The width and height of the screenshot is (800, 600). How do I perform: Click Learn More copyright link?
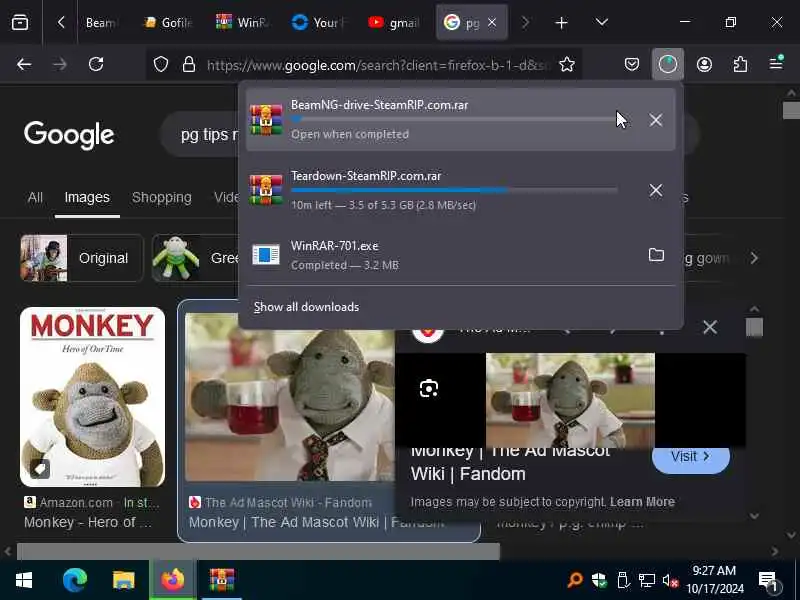(x=642, y=502)
